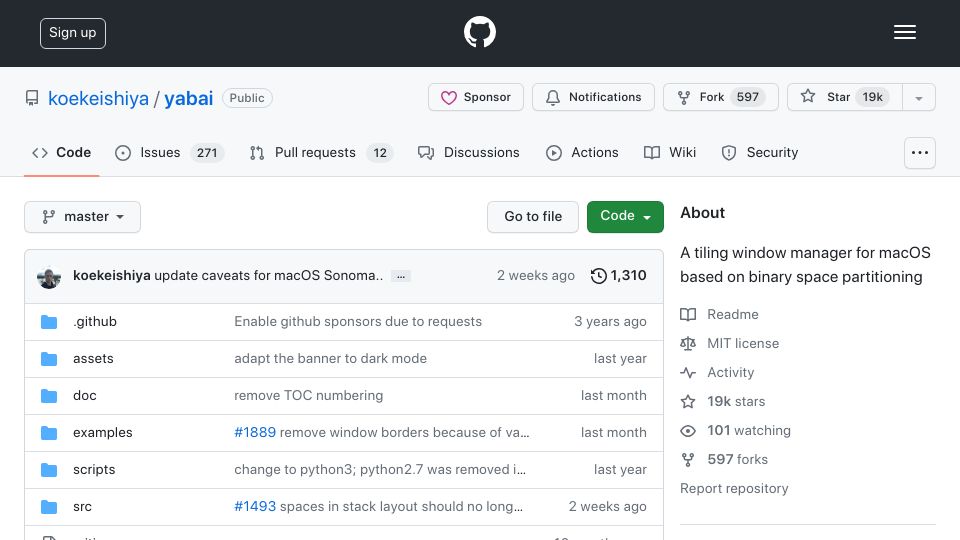Expand the commit message ellipsis
The width and height of the screenshot is (960, 540).
(x=401, y=276)
